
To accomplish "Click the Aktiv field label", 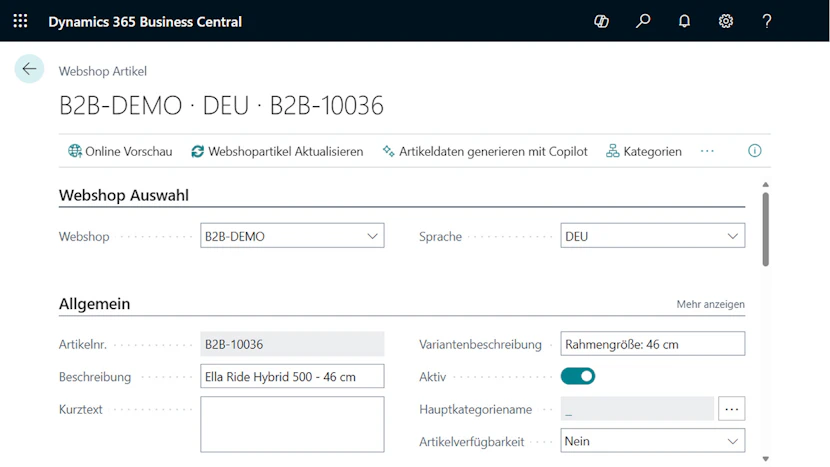I will point(432,377).
